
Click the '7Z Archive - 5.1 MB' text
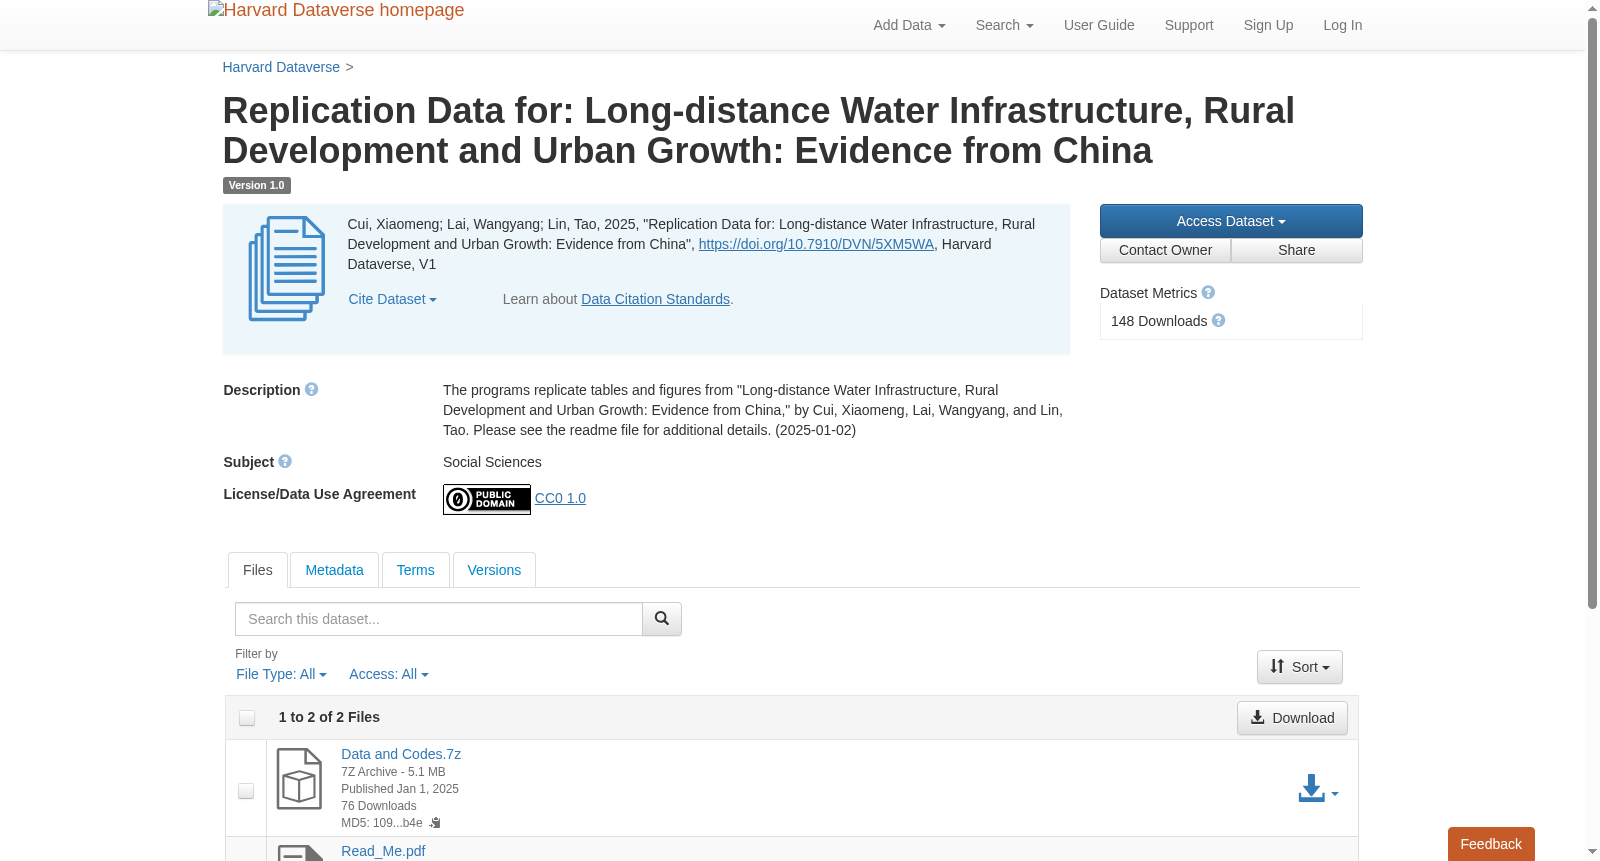pyautogui.click(x=393, y=772)
